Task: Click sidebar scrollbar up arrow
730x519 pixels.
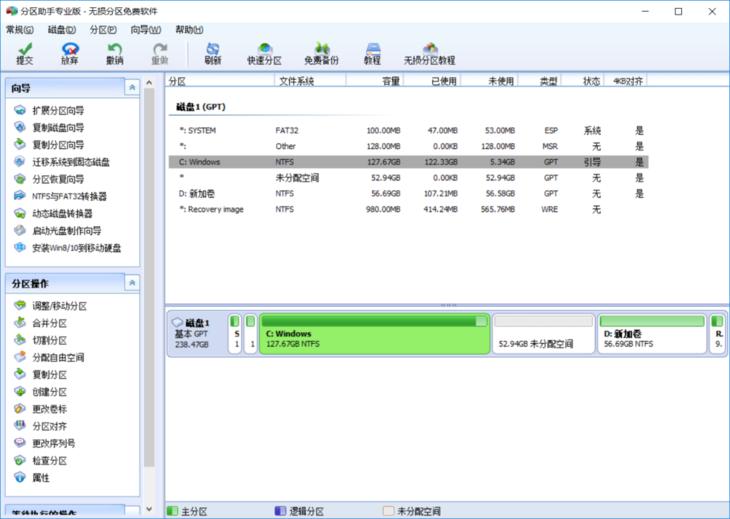Action: (149, 83)
